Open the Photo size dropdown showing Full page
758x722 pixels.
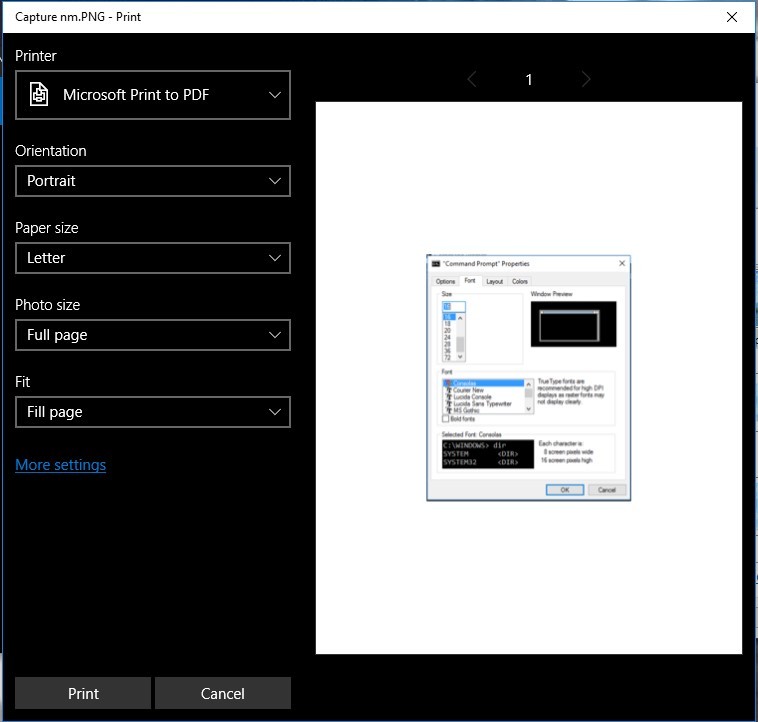(153, 335)
